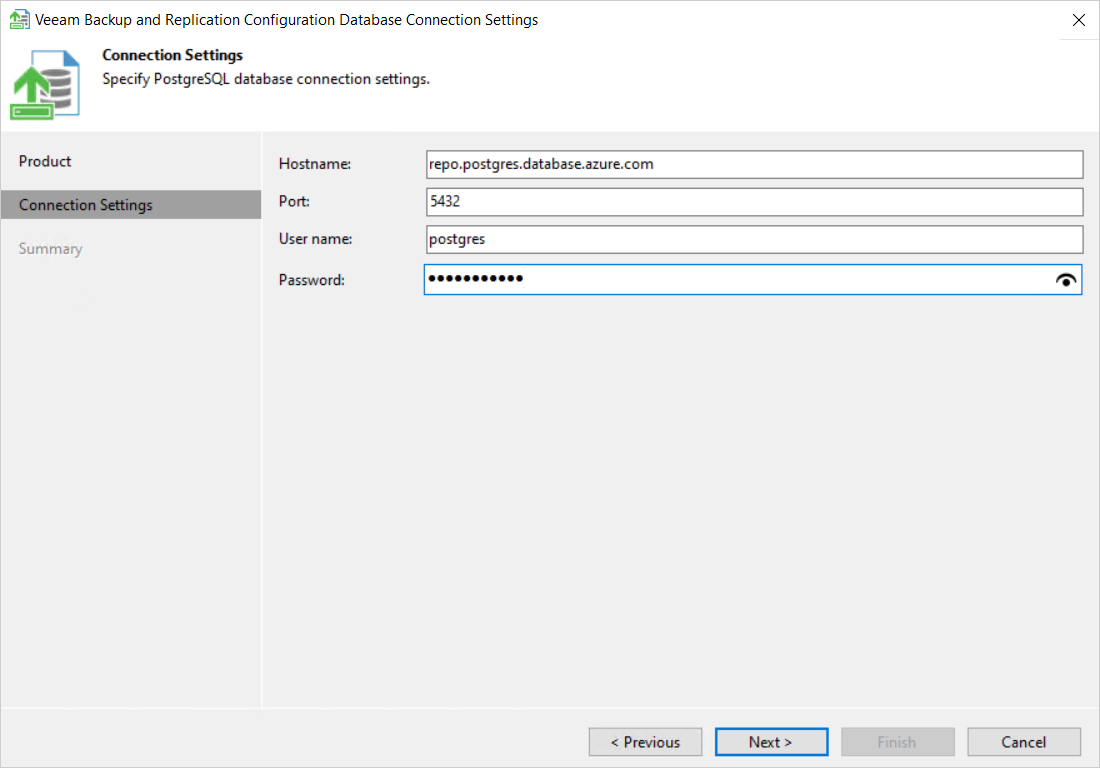Click the Veeam title bar application icon
Image resolution: width=1100 pixels, height=768 pixels.
click(18, 20)
